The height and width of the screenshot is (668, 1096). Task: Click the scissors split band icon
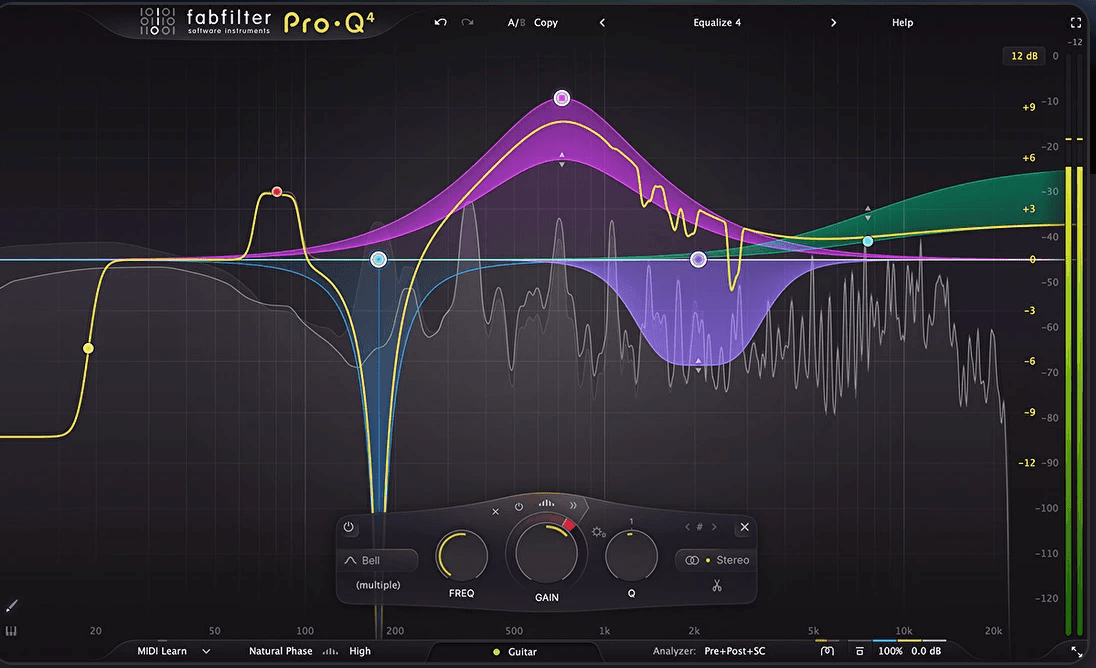tap(717, 585)
